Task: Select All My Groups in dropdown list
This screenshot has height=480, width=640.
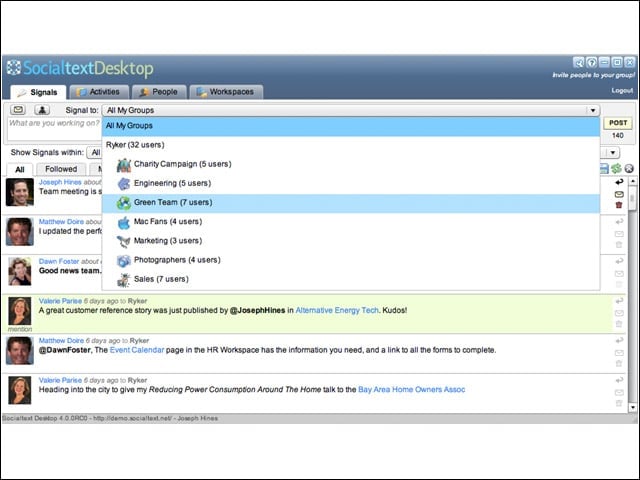Action: click(351, 126)
